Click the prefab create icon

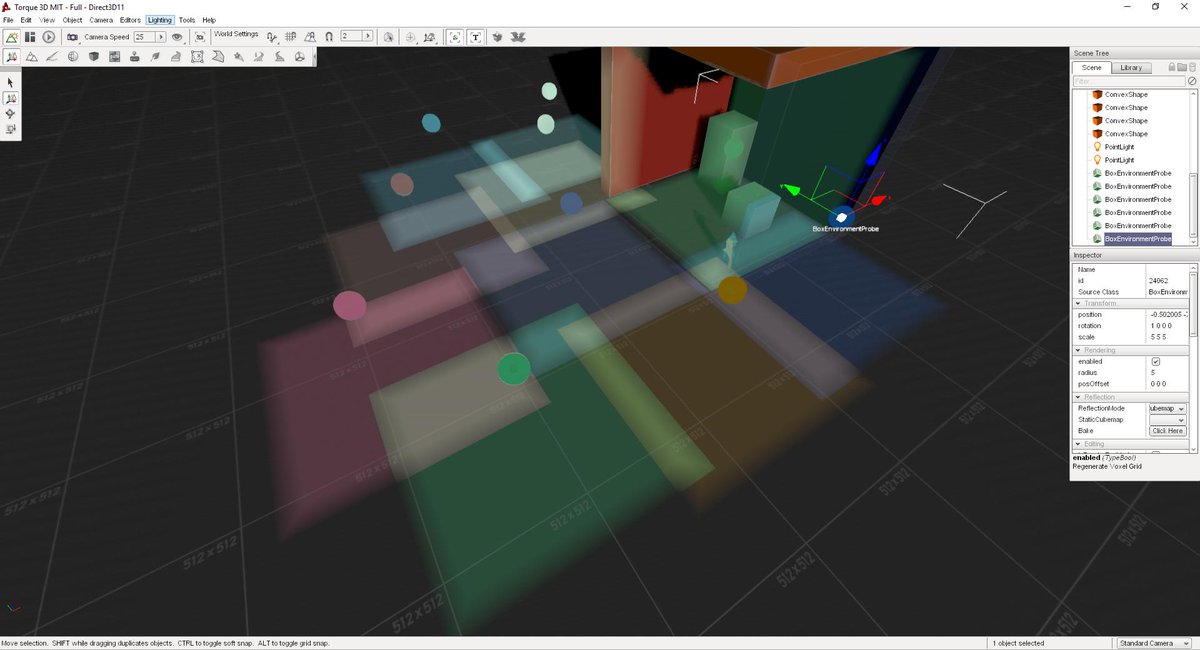497,37
